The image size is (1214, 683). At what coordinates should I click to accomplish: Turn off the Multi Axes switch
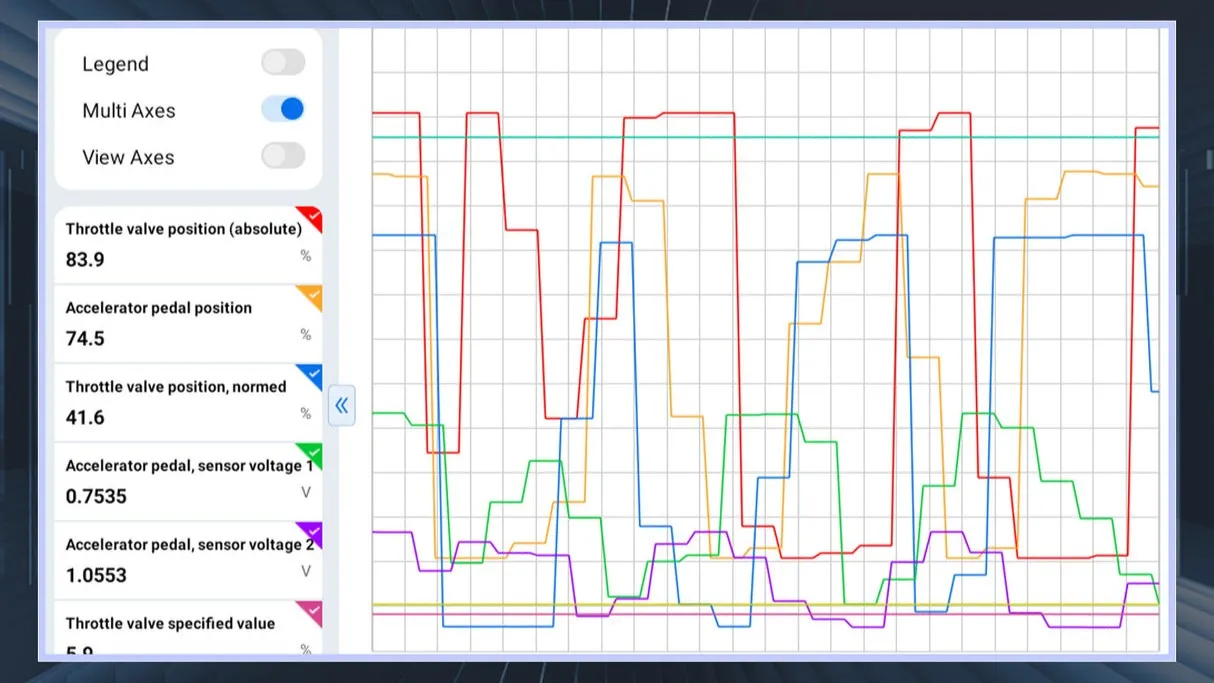[x=283, y=109]
